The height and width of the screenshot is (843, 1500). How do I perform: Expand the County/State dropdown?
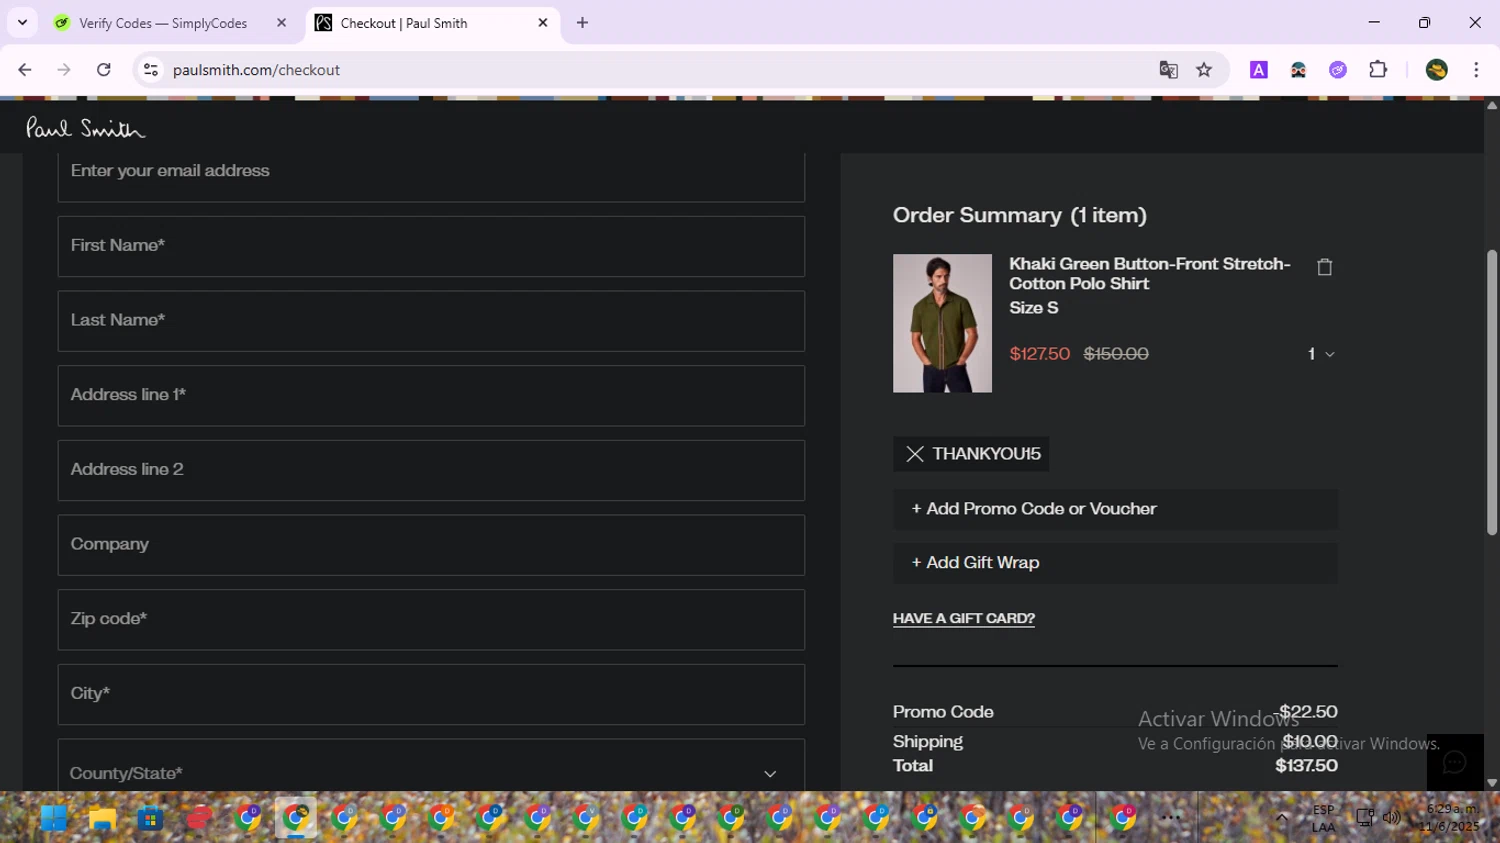[431, 766]
